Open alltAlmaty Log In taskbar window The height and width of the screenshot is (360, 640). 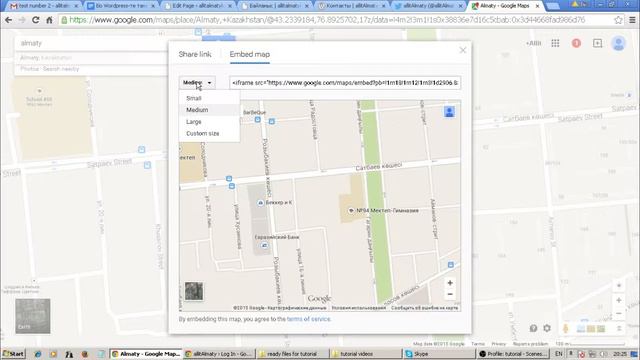[219, 354]
